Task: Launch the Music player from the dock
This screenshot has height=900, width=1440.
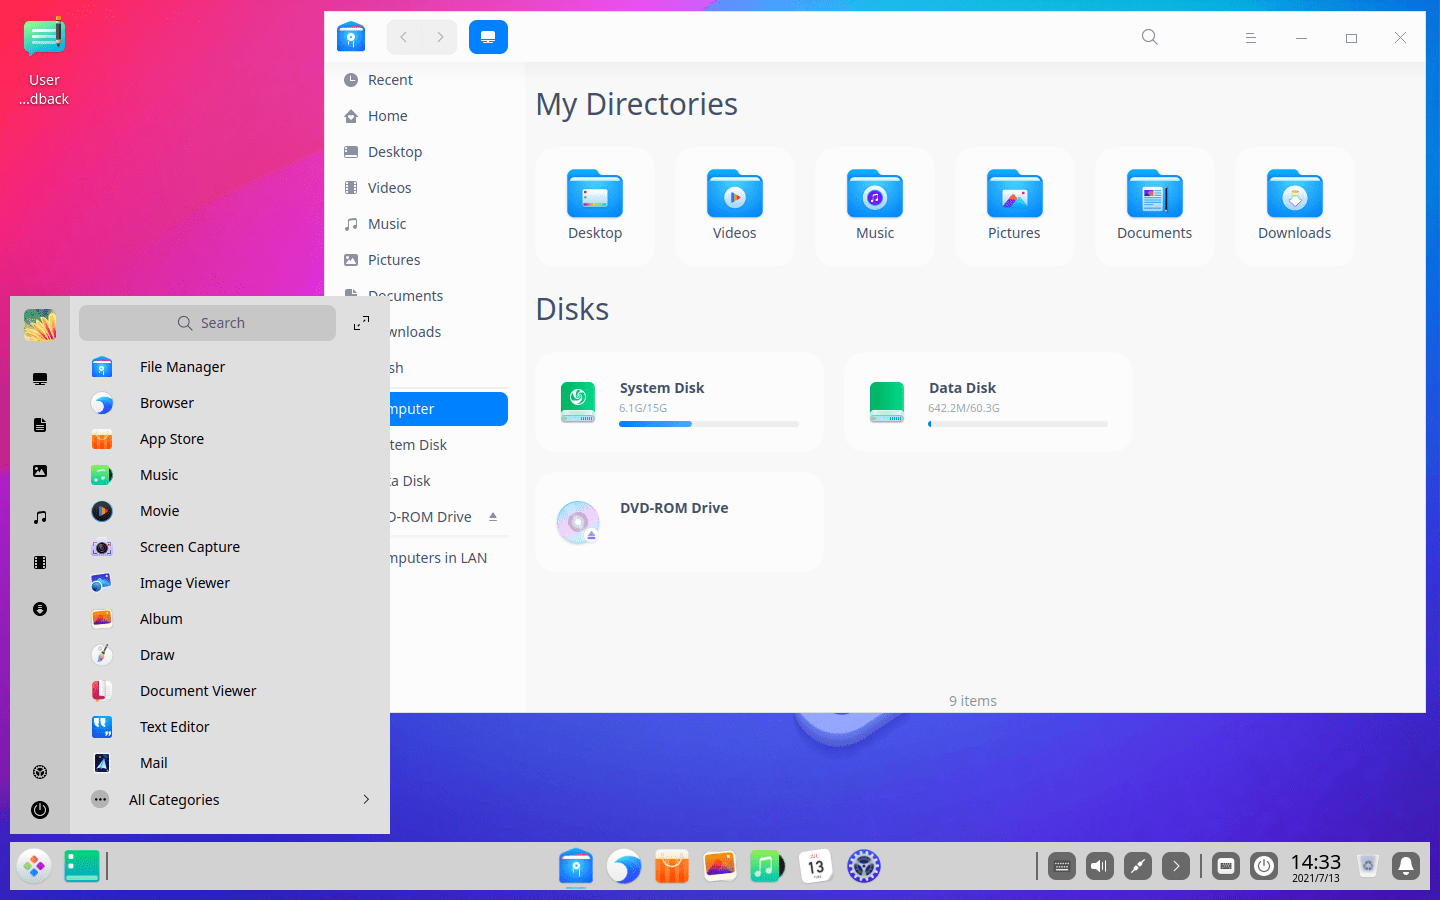Action: click(x=767, y=866)
